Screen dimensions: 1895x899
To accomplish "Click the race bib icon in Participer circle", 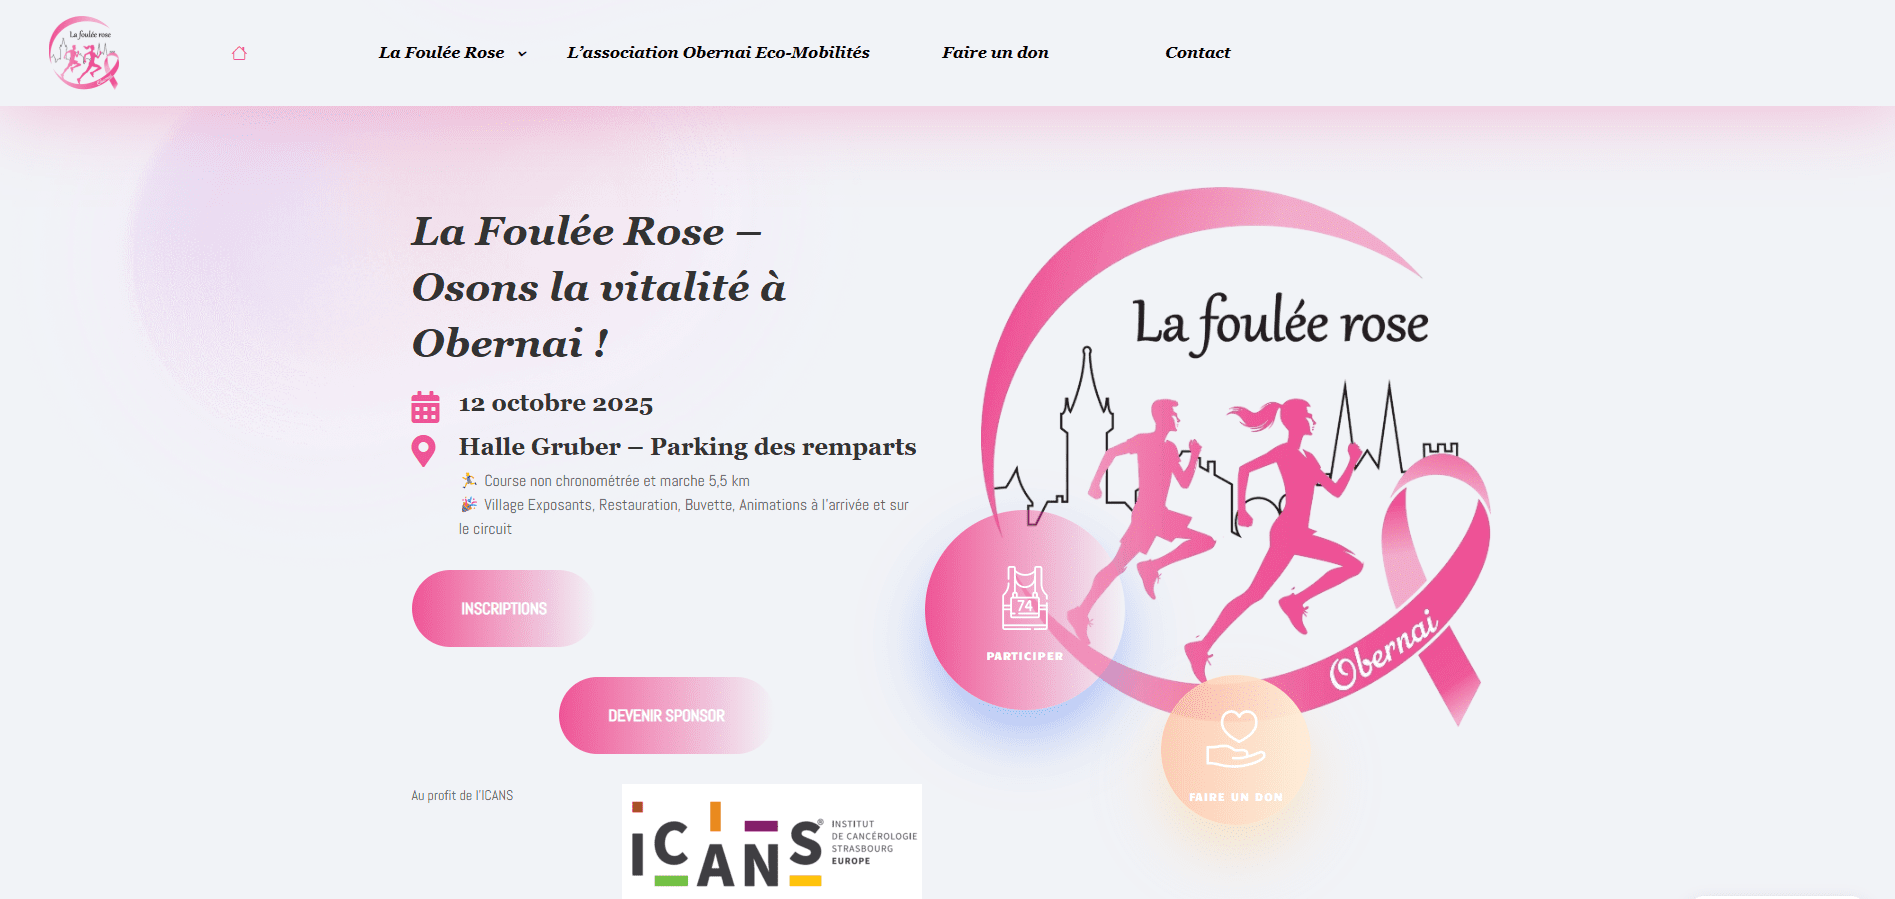I will pyautogui.click(x=1025, y=598).
